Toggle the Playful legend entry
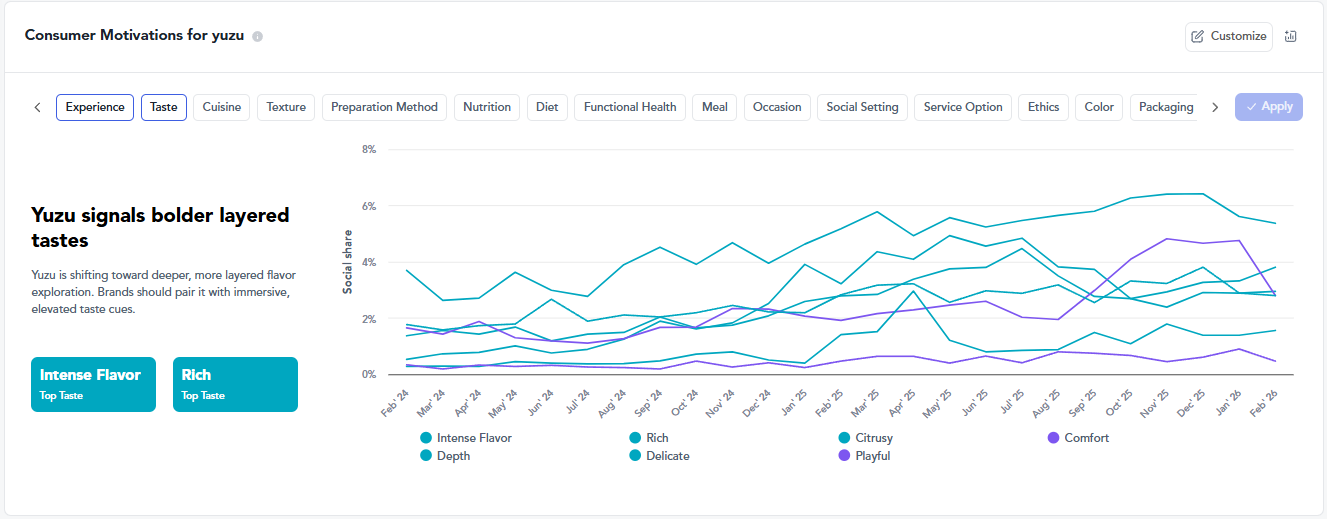The width and height of the screenshot is (1327, 519). click(846, 456)
